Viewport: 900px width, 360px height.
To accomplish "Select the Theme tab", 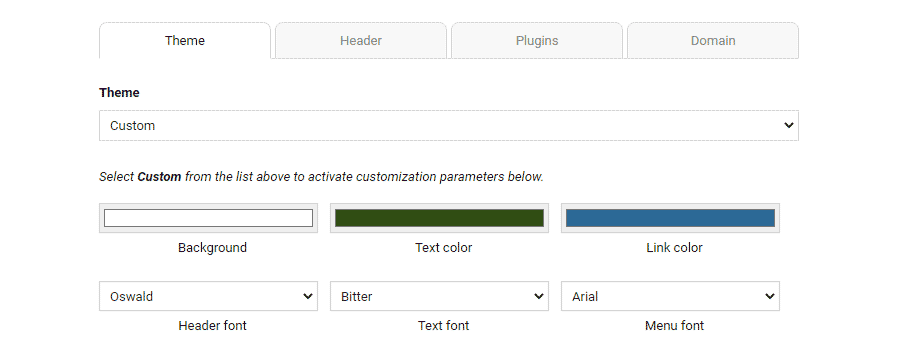I will click(x=185, y=41).
